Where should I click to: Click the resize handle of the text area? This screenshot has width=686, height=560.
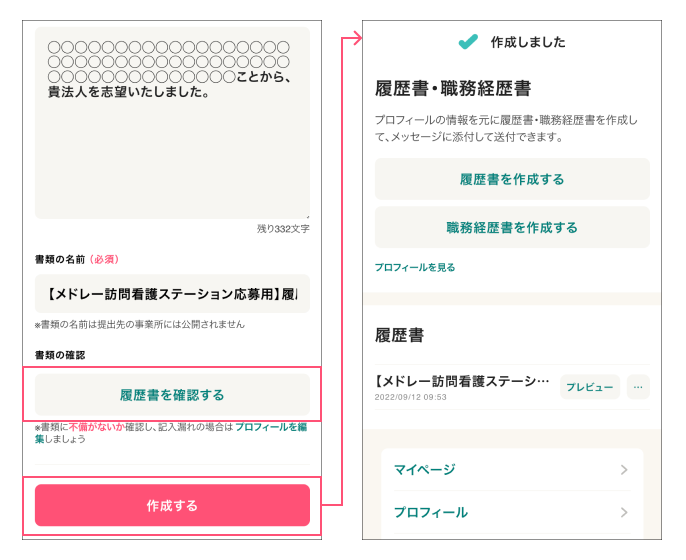pyautogui.click(x=308, y=216)
